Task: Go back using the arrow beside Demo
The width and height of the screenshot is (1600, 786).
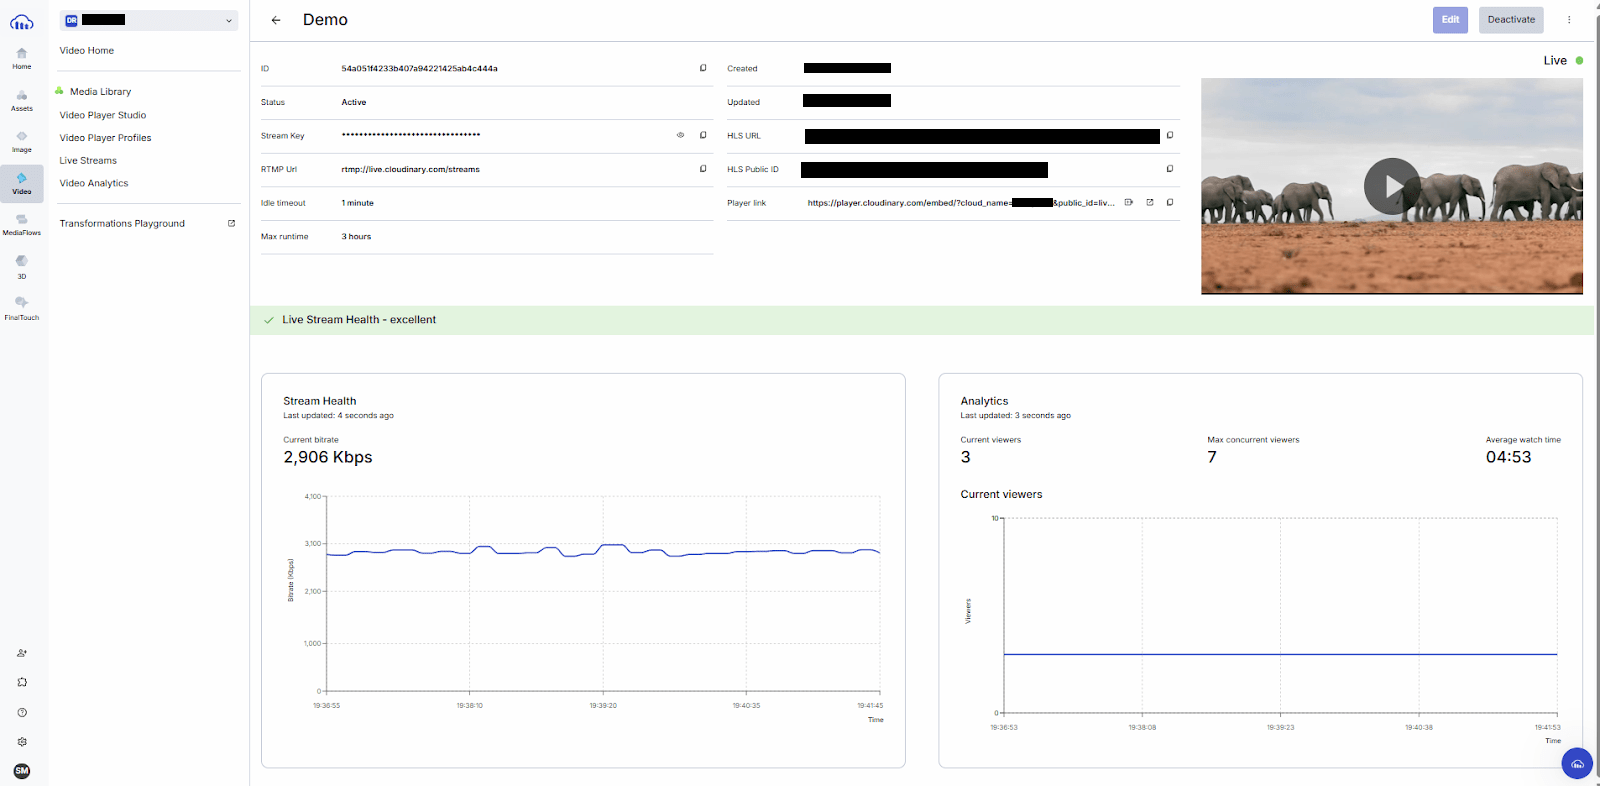Action: (x=276, y=20)
